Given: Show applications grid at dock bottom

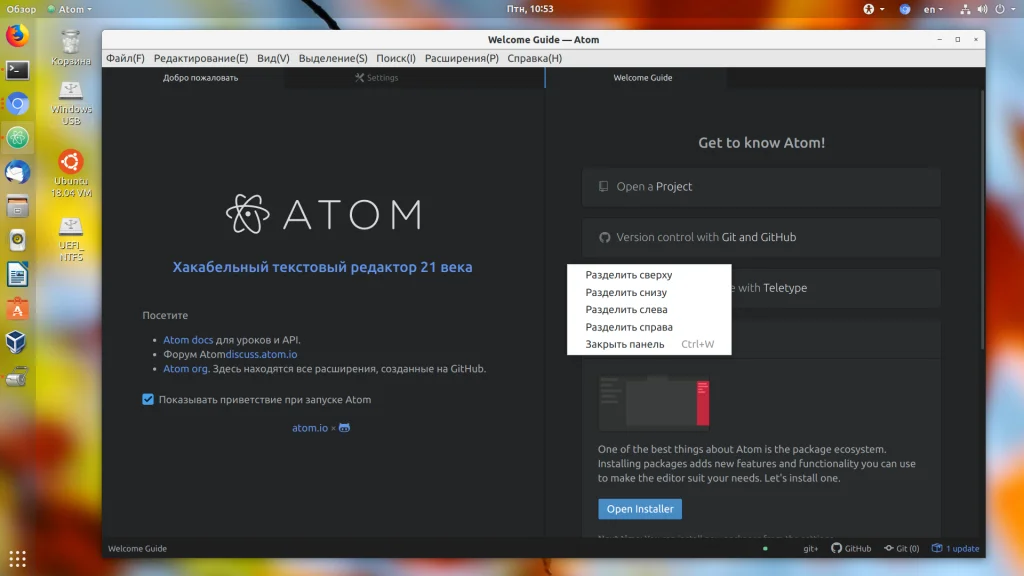Looking at the screenshot, I should (x=18, y=558).
